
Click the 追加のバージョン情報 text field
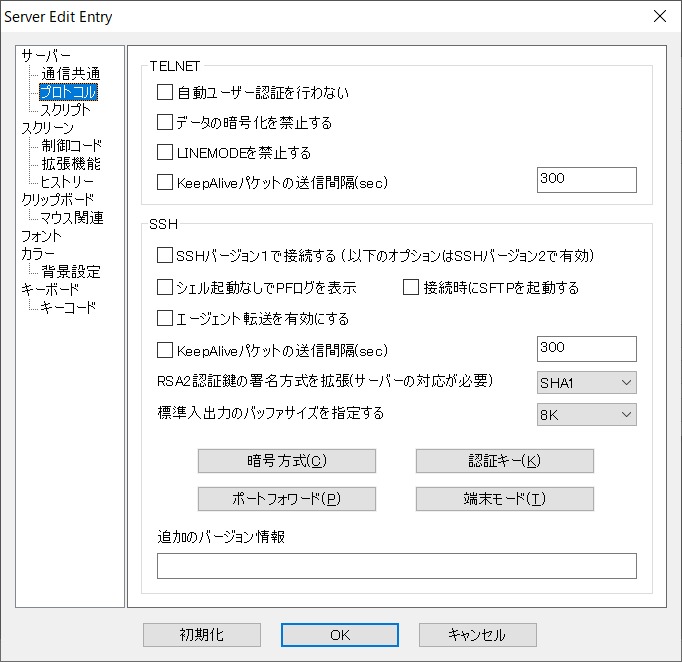(397, 566)
